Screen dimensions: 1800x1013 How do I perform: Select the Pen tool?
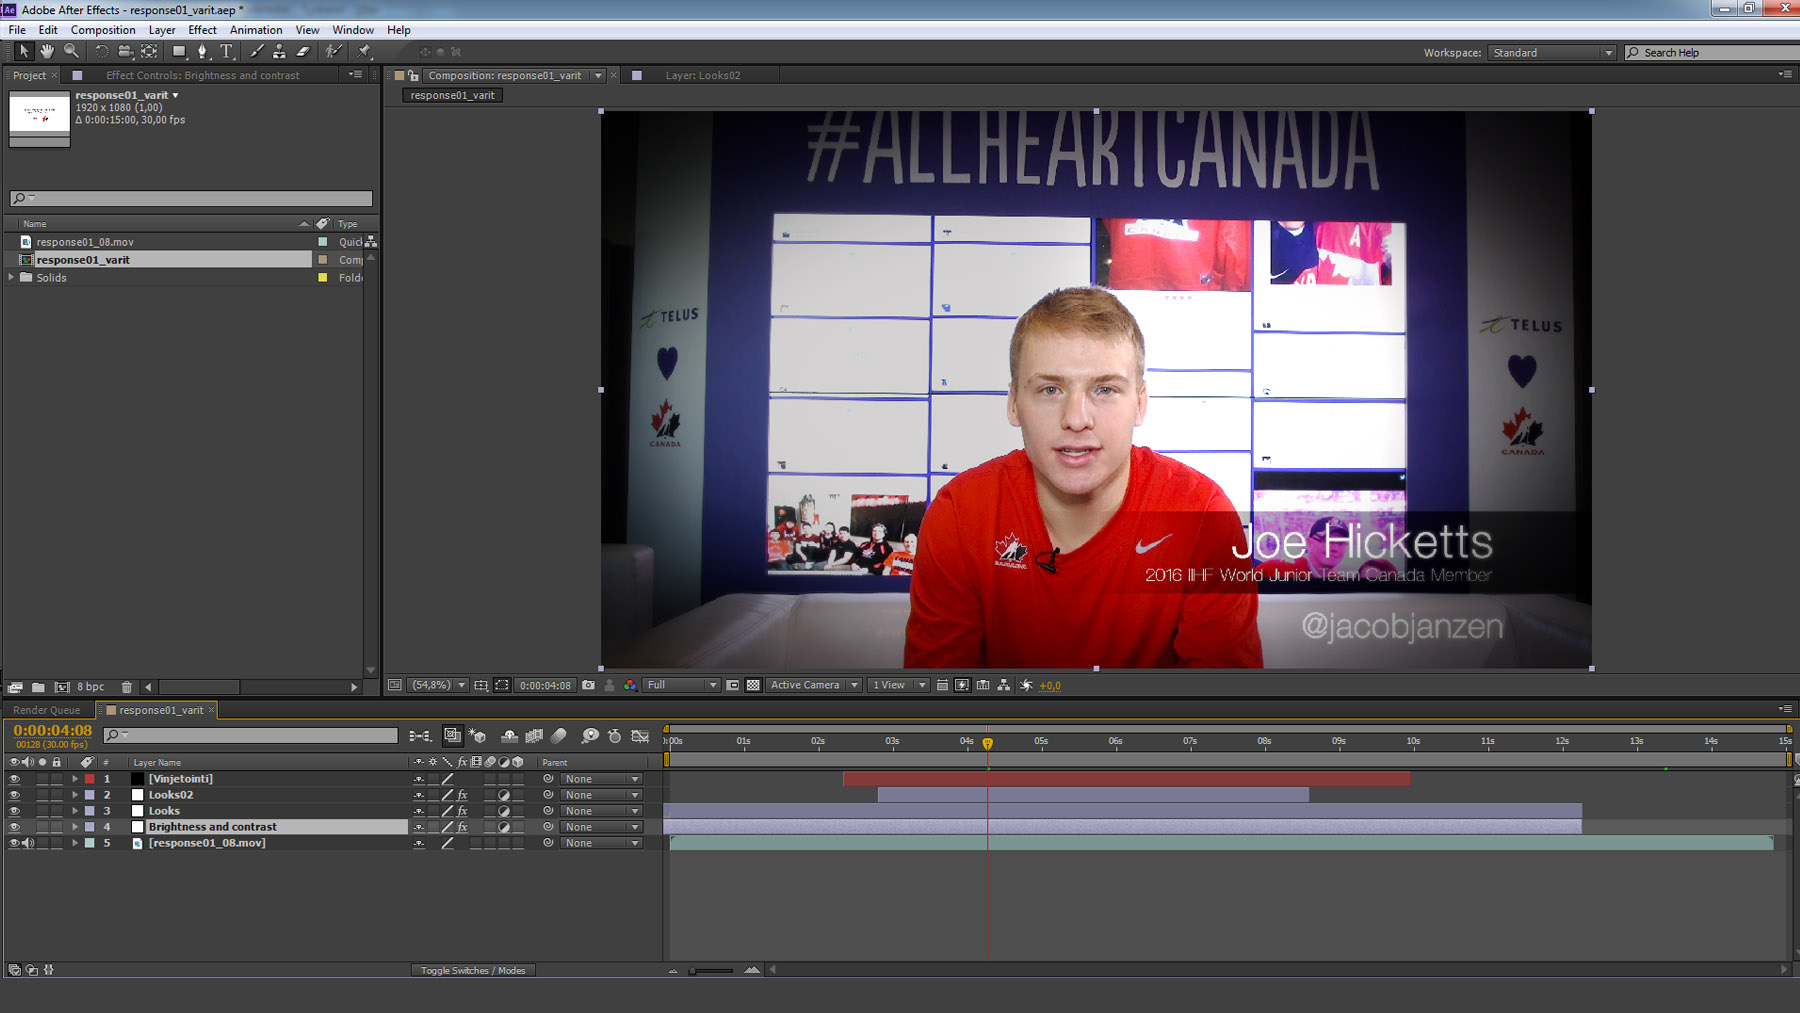[x=203, y=51]
